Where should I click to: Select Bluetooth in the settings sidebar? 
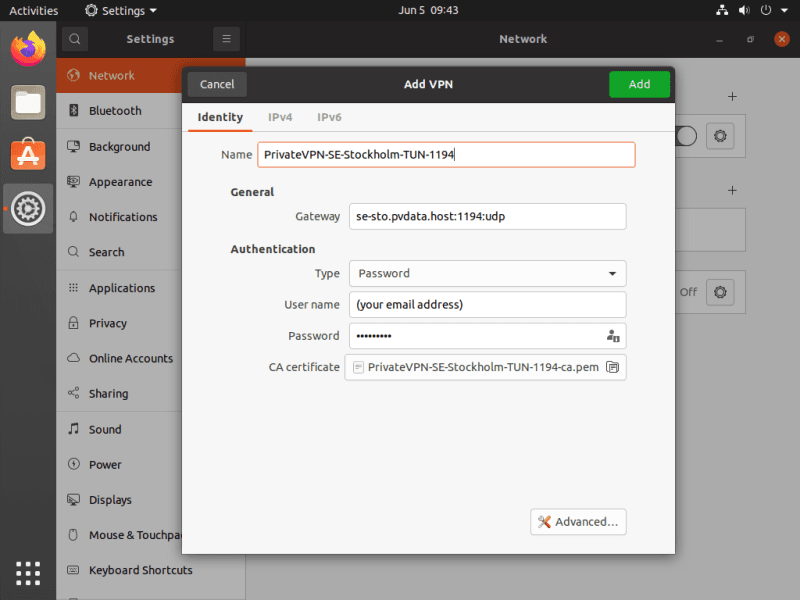[115, 111]
